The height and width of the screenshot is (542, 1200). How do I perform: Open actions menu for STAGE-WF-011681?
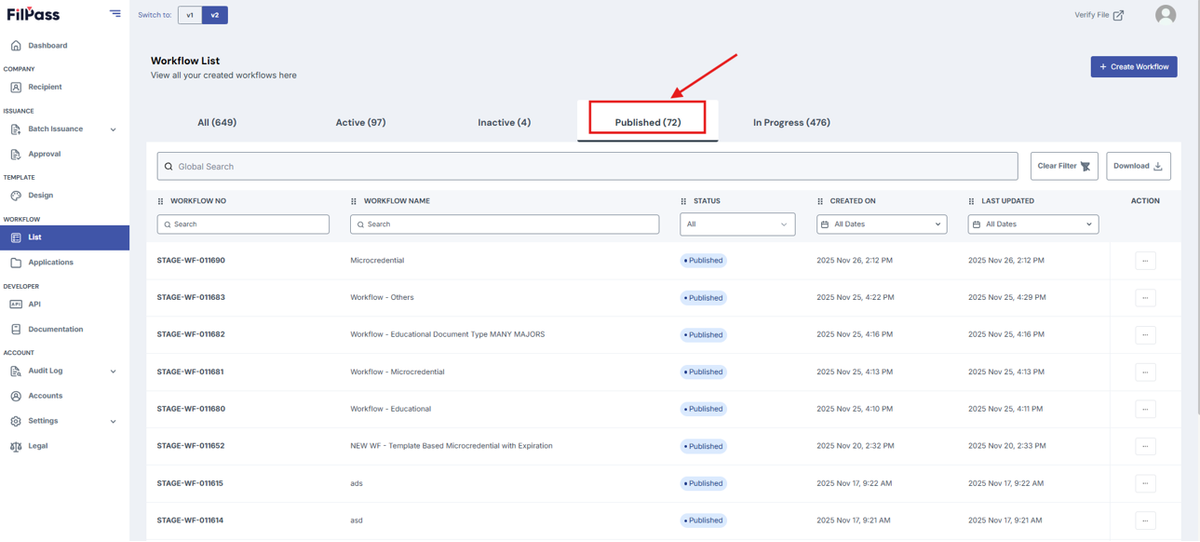tap(1145, 372)
